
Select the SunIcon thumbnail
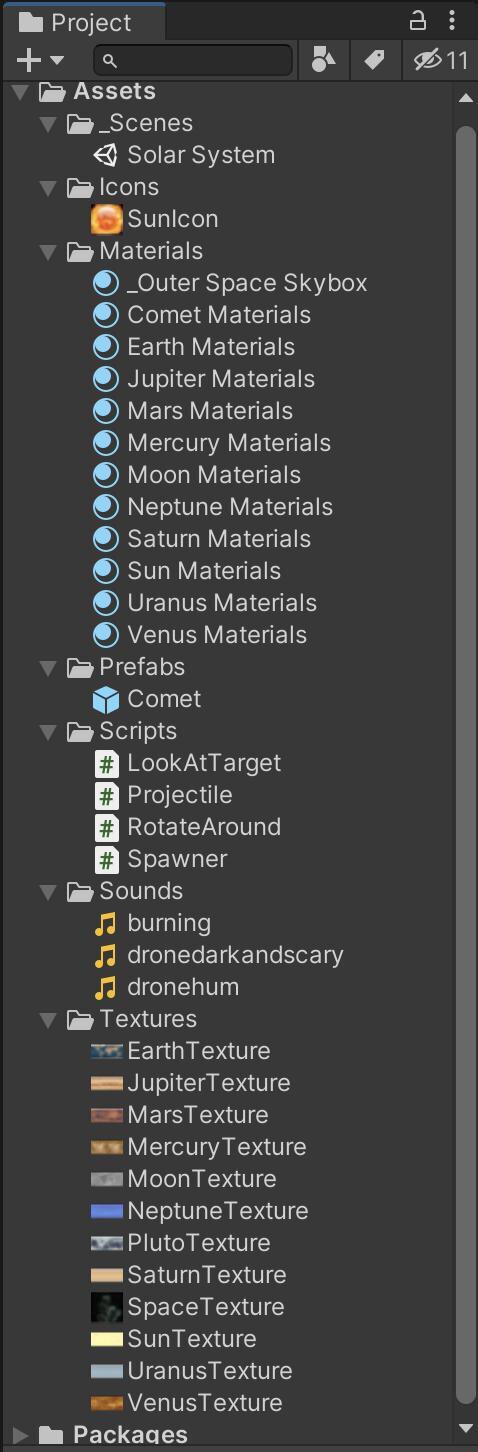click(x=106, y=219)
